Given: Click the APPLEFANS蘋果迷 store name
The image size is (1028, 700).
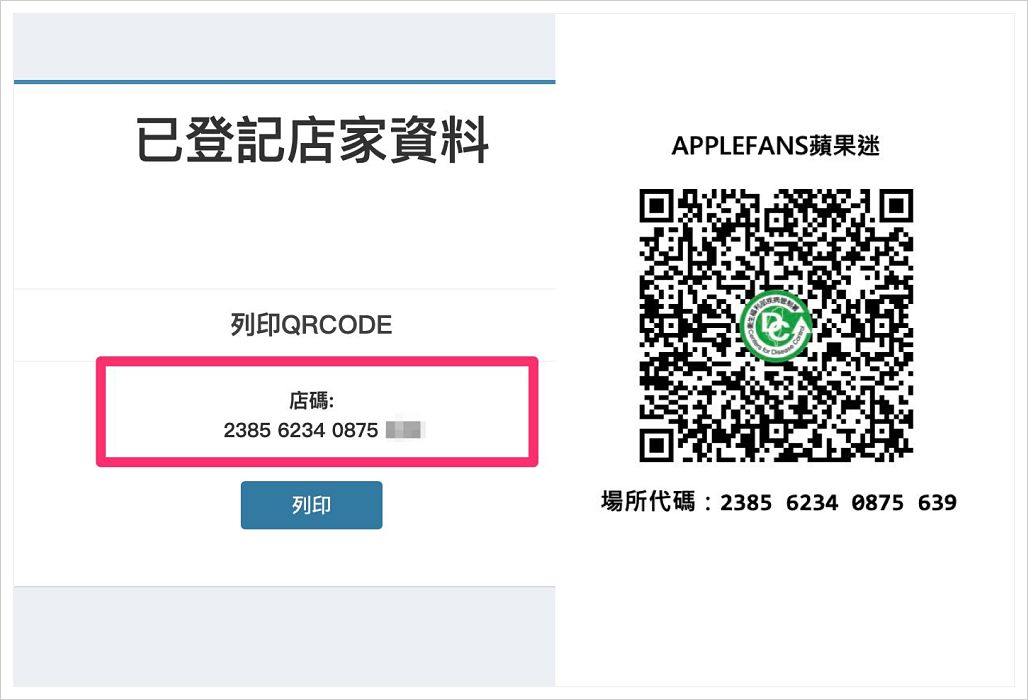Looking at the screenshot, I should (776, 145).
